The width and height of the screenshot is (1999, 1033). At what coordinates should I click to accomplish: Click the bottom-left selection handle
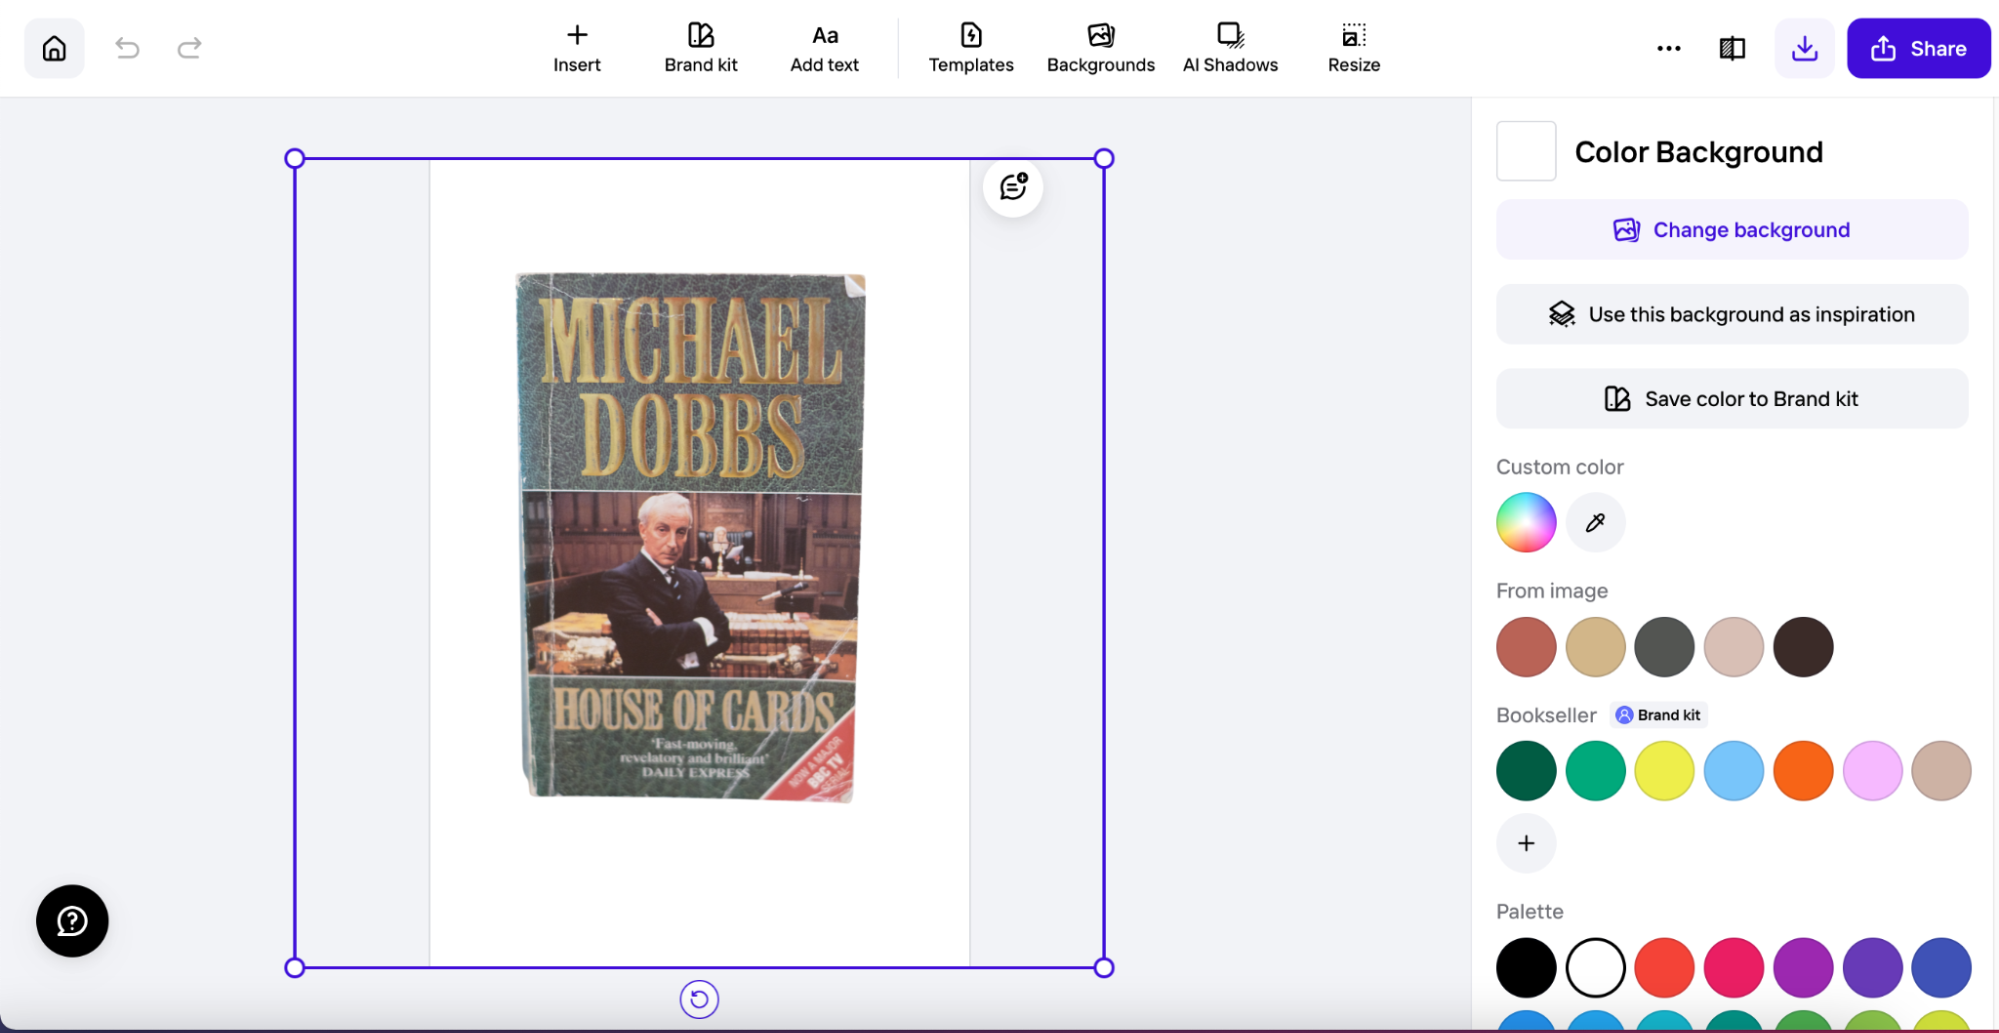tap(294, 968)
